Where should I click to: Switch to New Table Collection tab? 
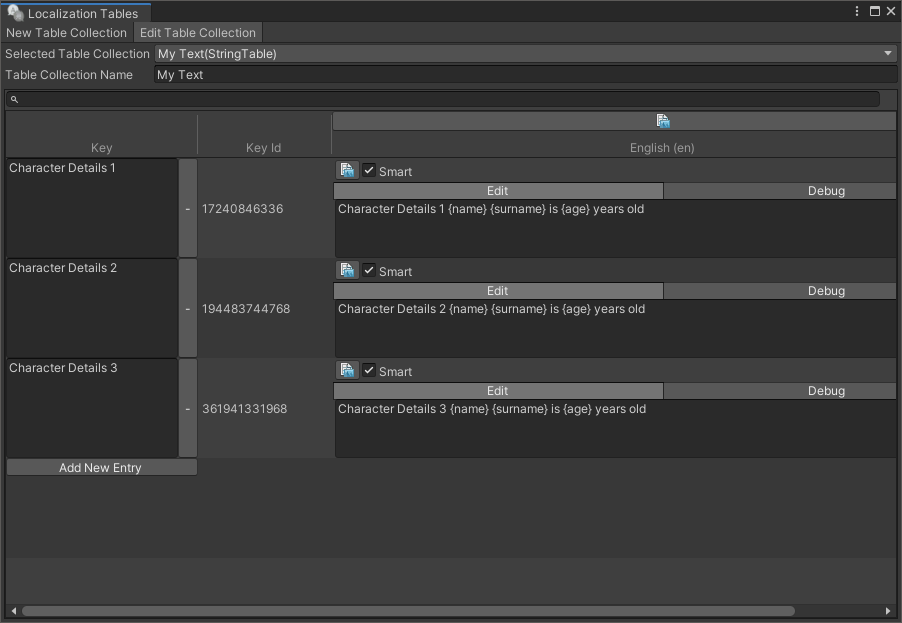coord(67,33)
